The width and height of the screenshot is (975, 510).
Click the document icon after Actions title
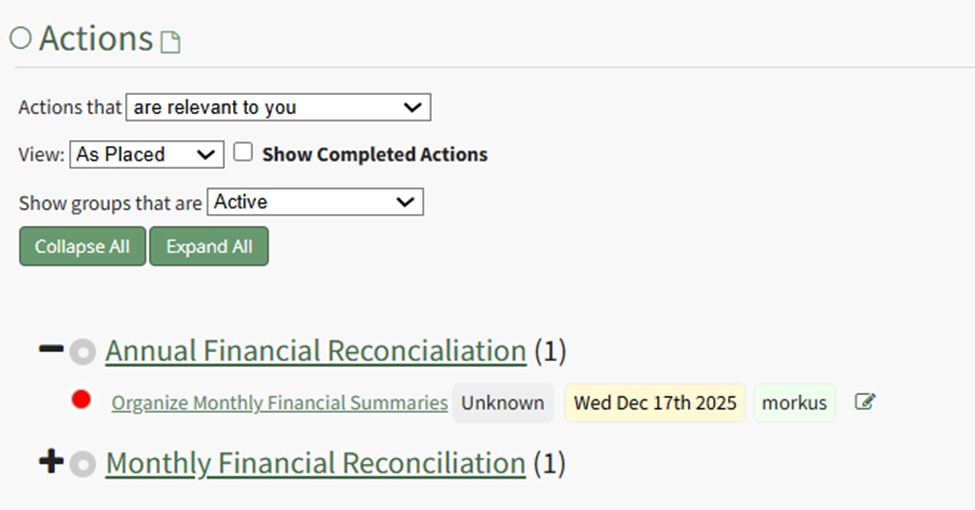[x=171, y=42]
